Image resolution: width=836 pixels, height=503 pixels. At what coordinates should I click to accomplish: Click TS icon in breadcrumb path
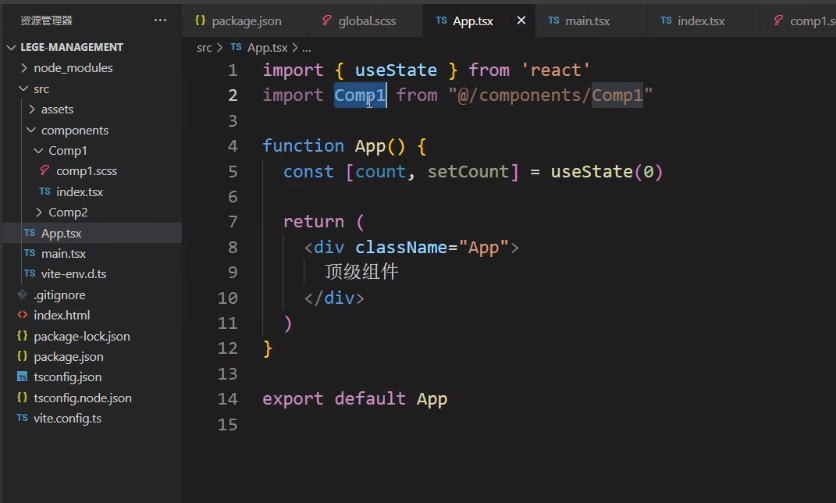pyautogui.click(x=236, y=47)
